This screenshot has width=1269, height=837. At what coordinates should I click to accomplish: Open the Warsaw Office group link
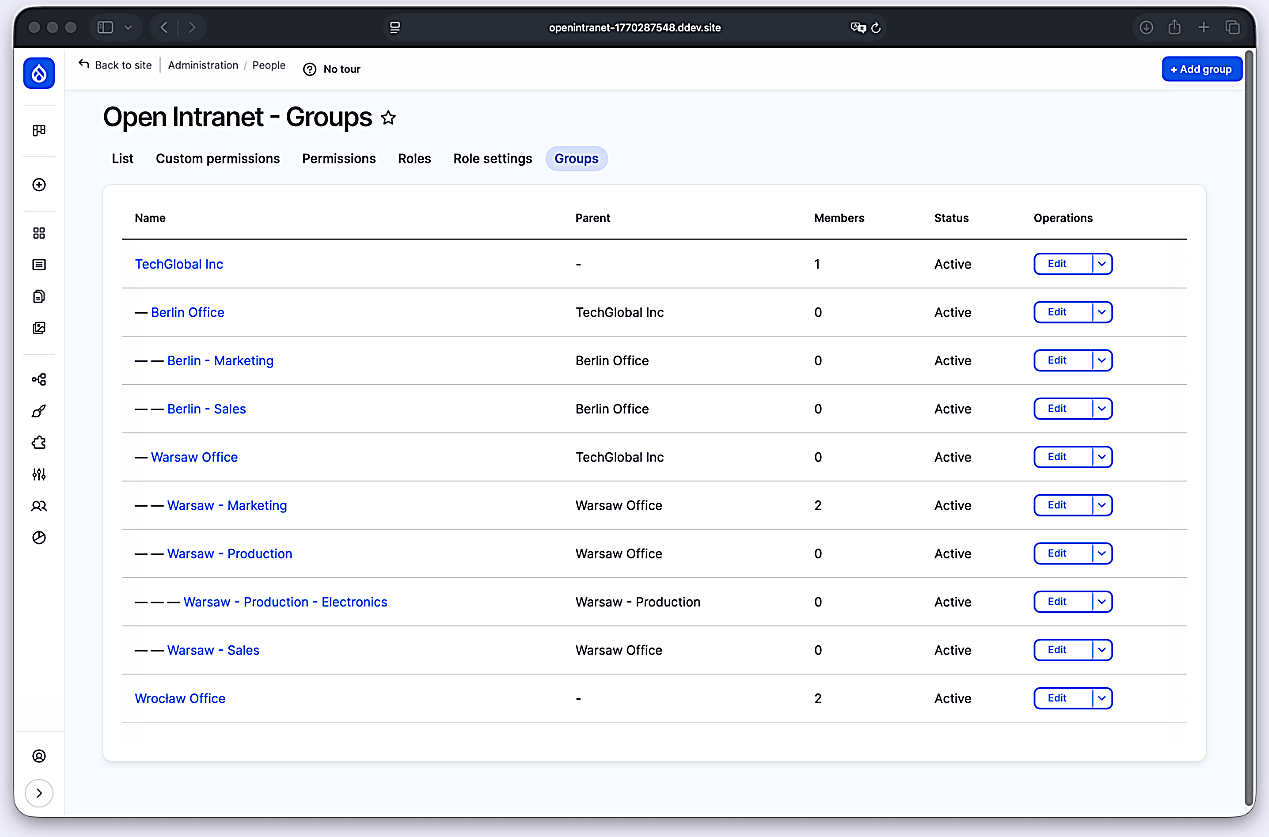point(194,457)
